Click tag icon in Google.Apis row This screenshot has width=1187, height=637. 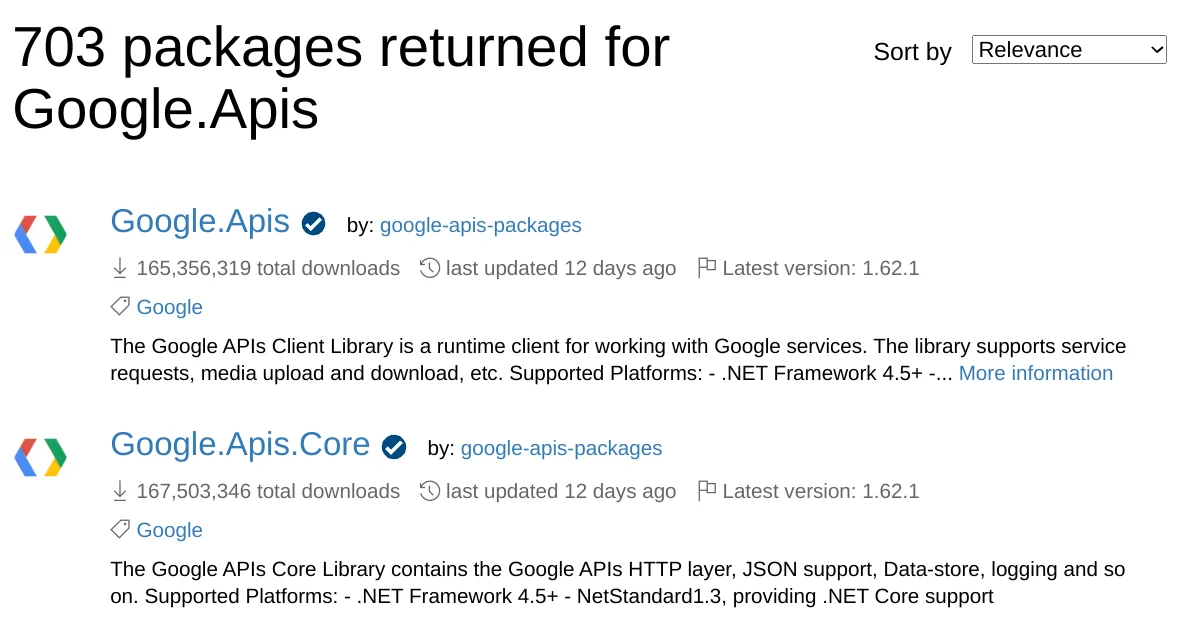tap(120, 306)
